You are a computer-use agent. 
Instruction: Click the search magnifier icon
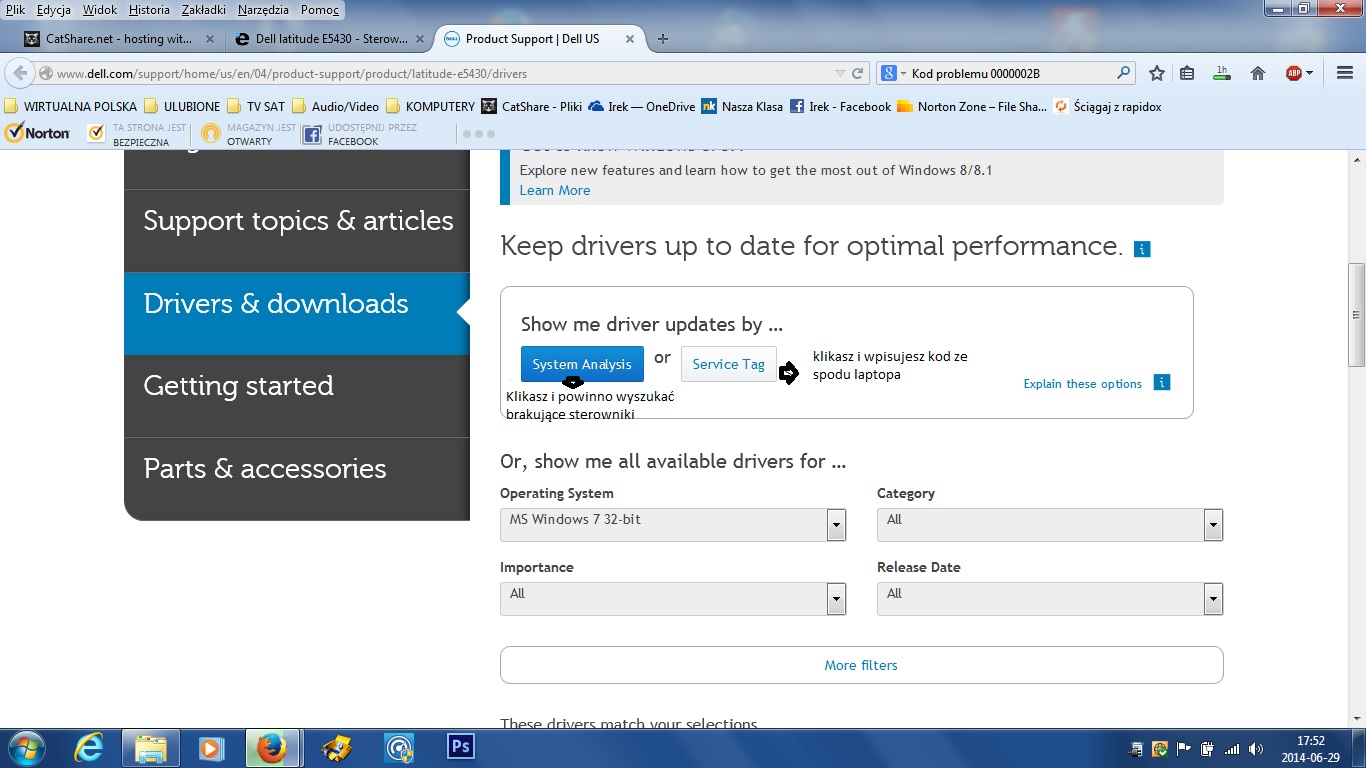point(1124,73)
